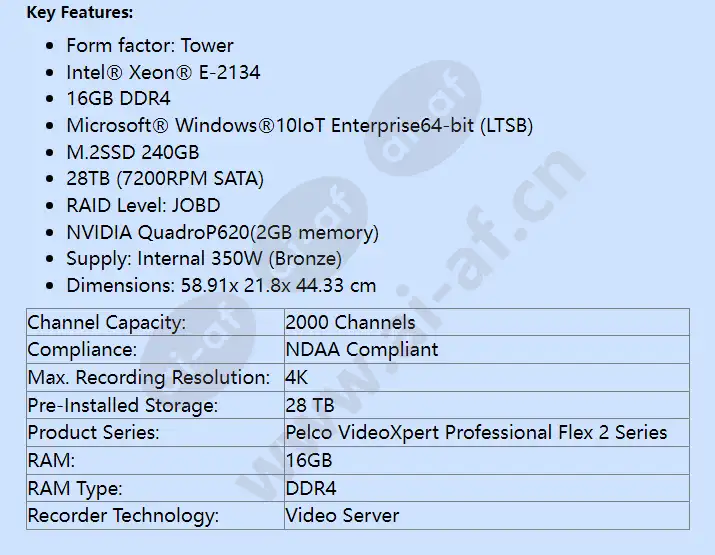Click the 'RAM Type:' label cell
Image resolution: width=715 pixels, height=555 pixels.
click(155, 488)
